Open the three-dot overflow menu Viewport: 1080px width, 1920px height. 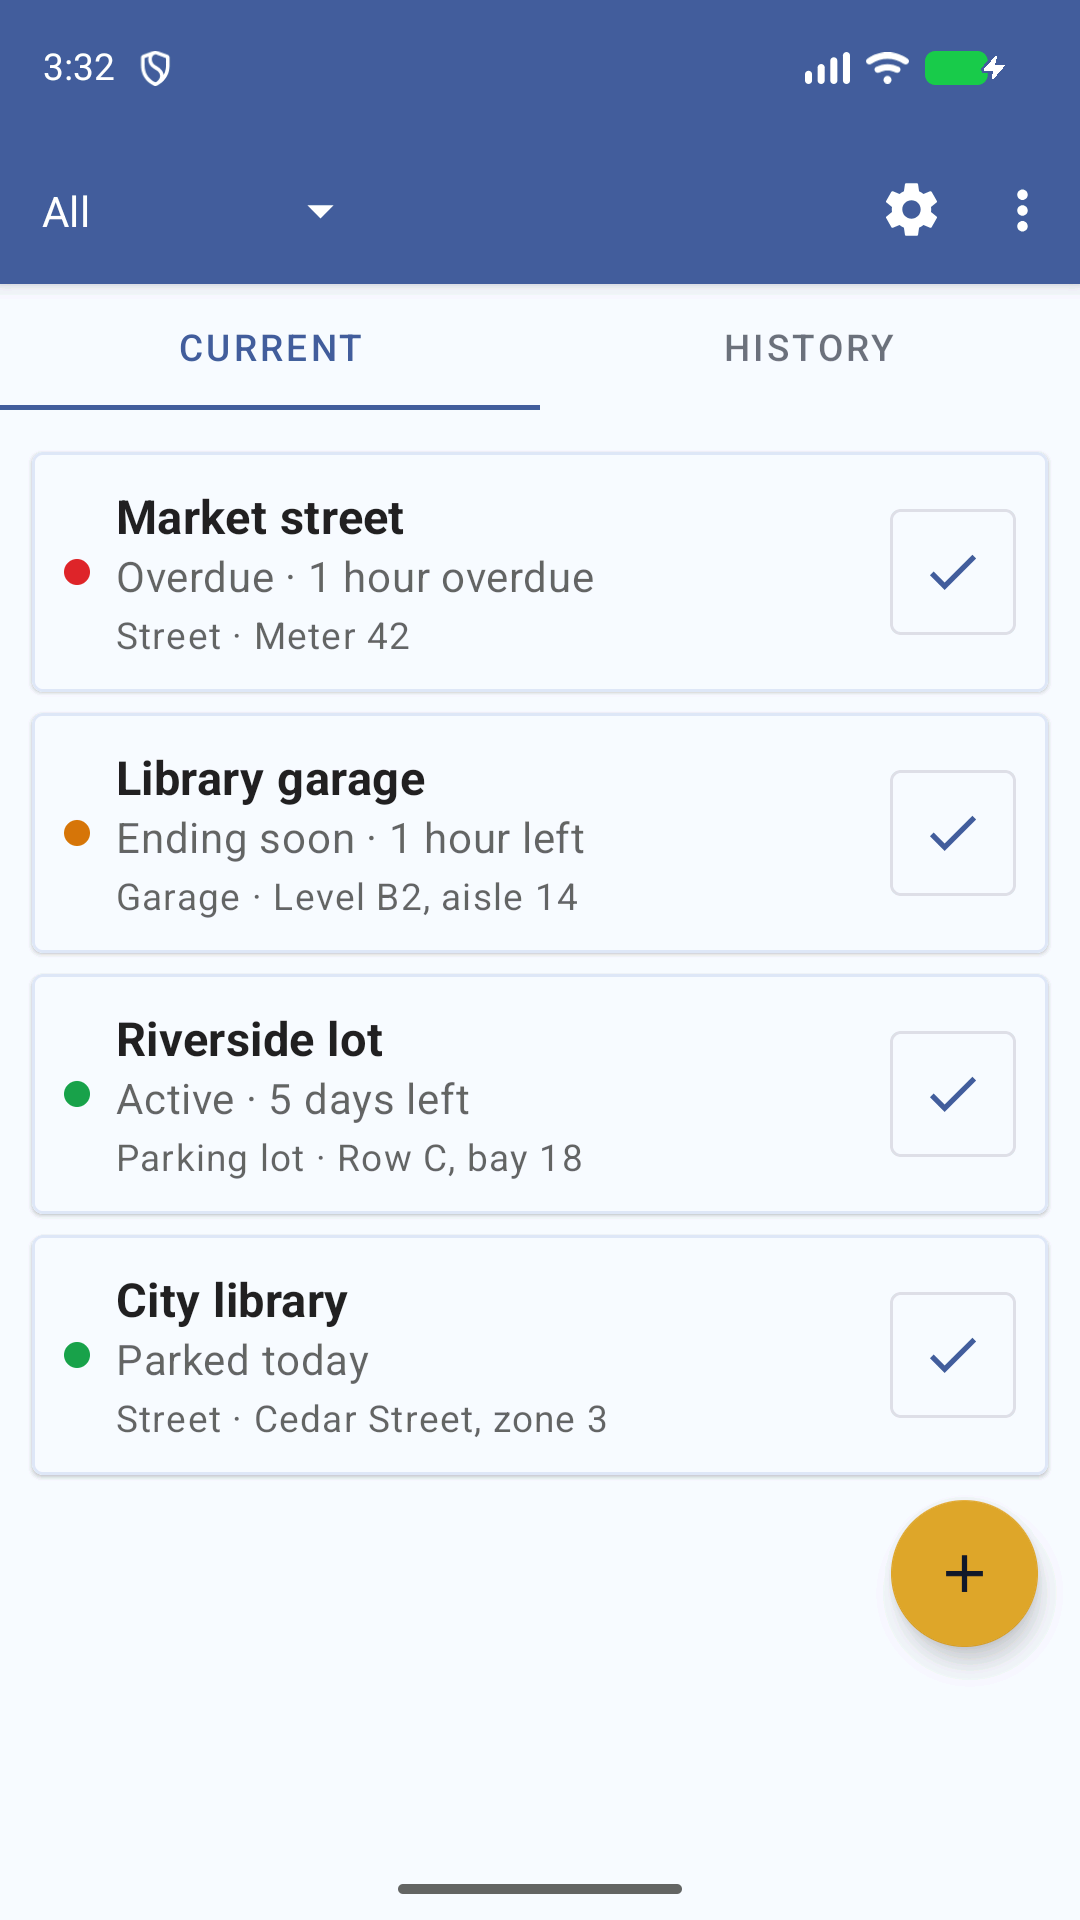1021,211
